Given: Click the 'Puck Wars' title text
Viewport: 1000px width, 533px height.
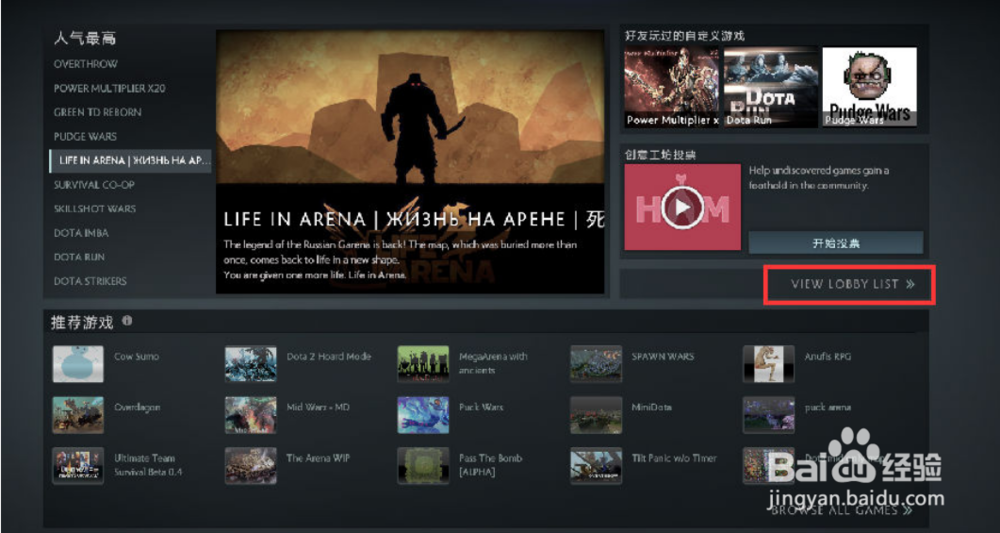Looking at the screenshot, I should [x=481, y=407].
